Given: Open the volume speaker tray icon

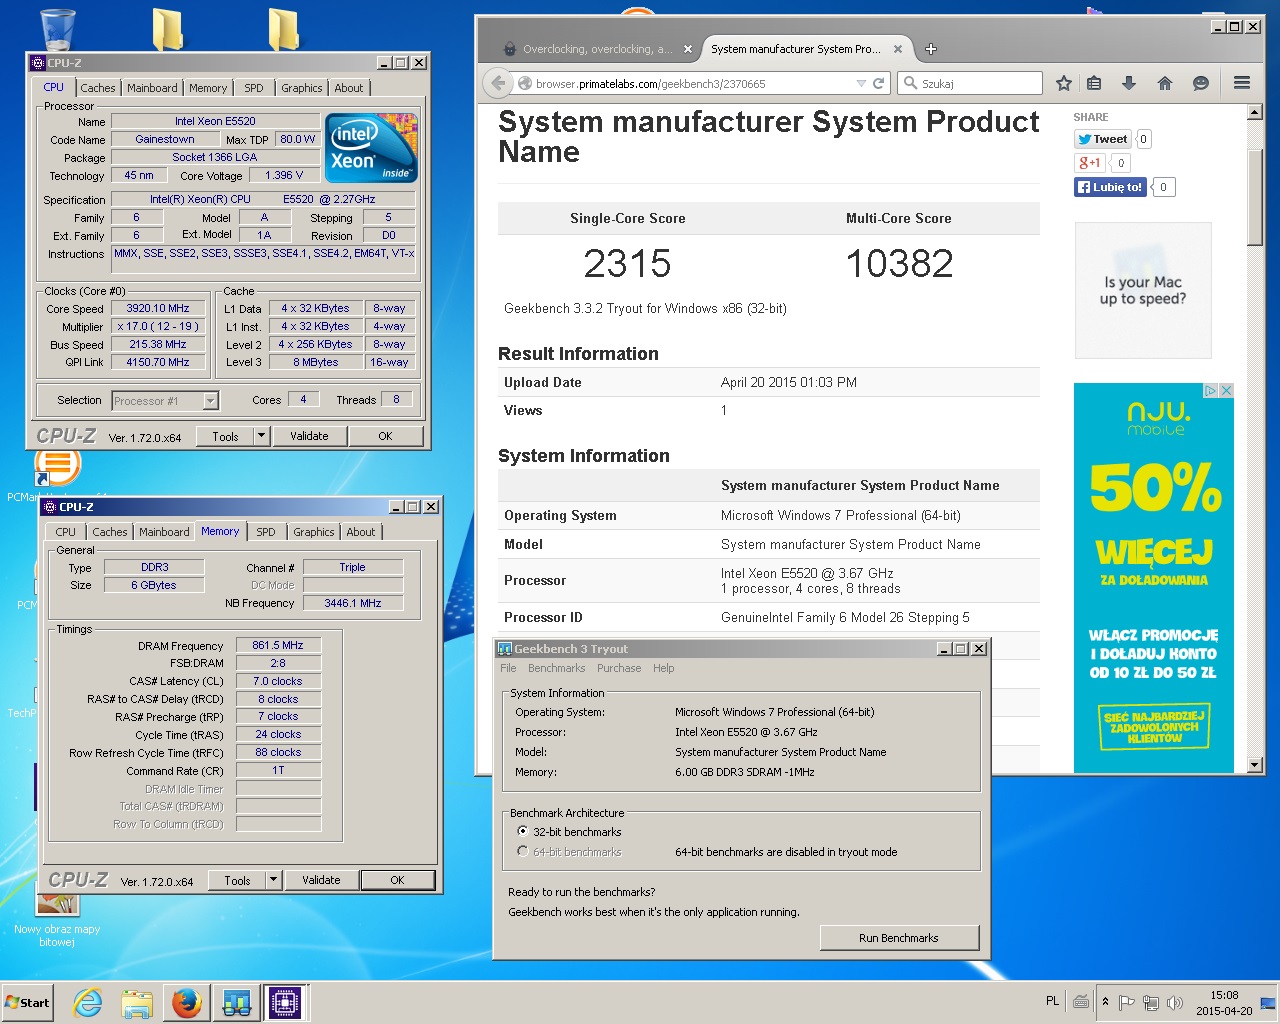Looking at the screenshot, I should [1175, 1002].
